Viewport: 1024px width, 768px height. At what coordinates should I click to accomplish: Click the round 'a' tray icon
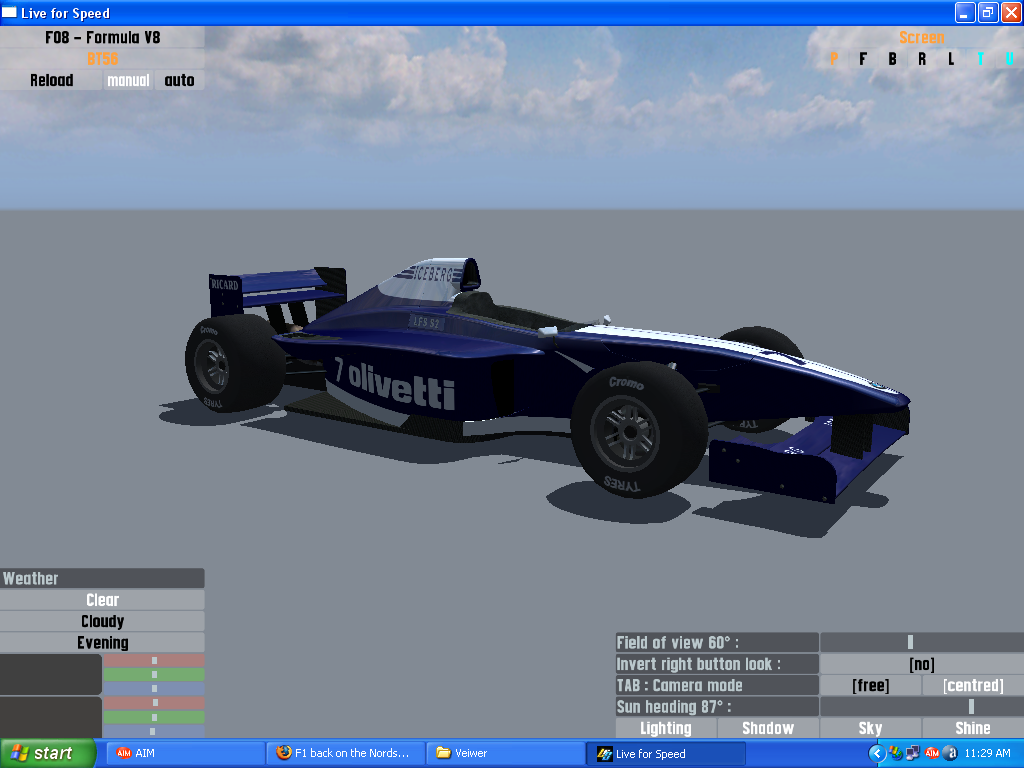pos(950,753)
